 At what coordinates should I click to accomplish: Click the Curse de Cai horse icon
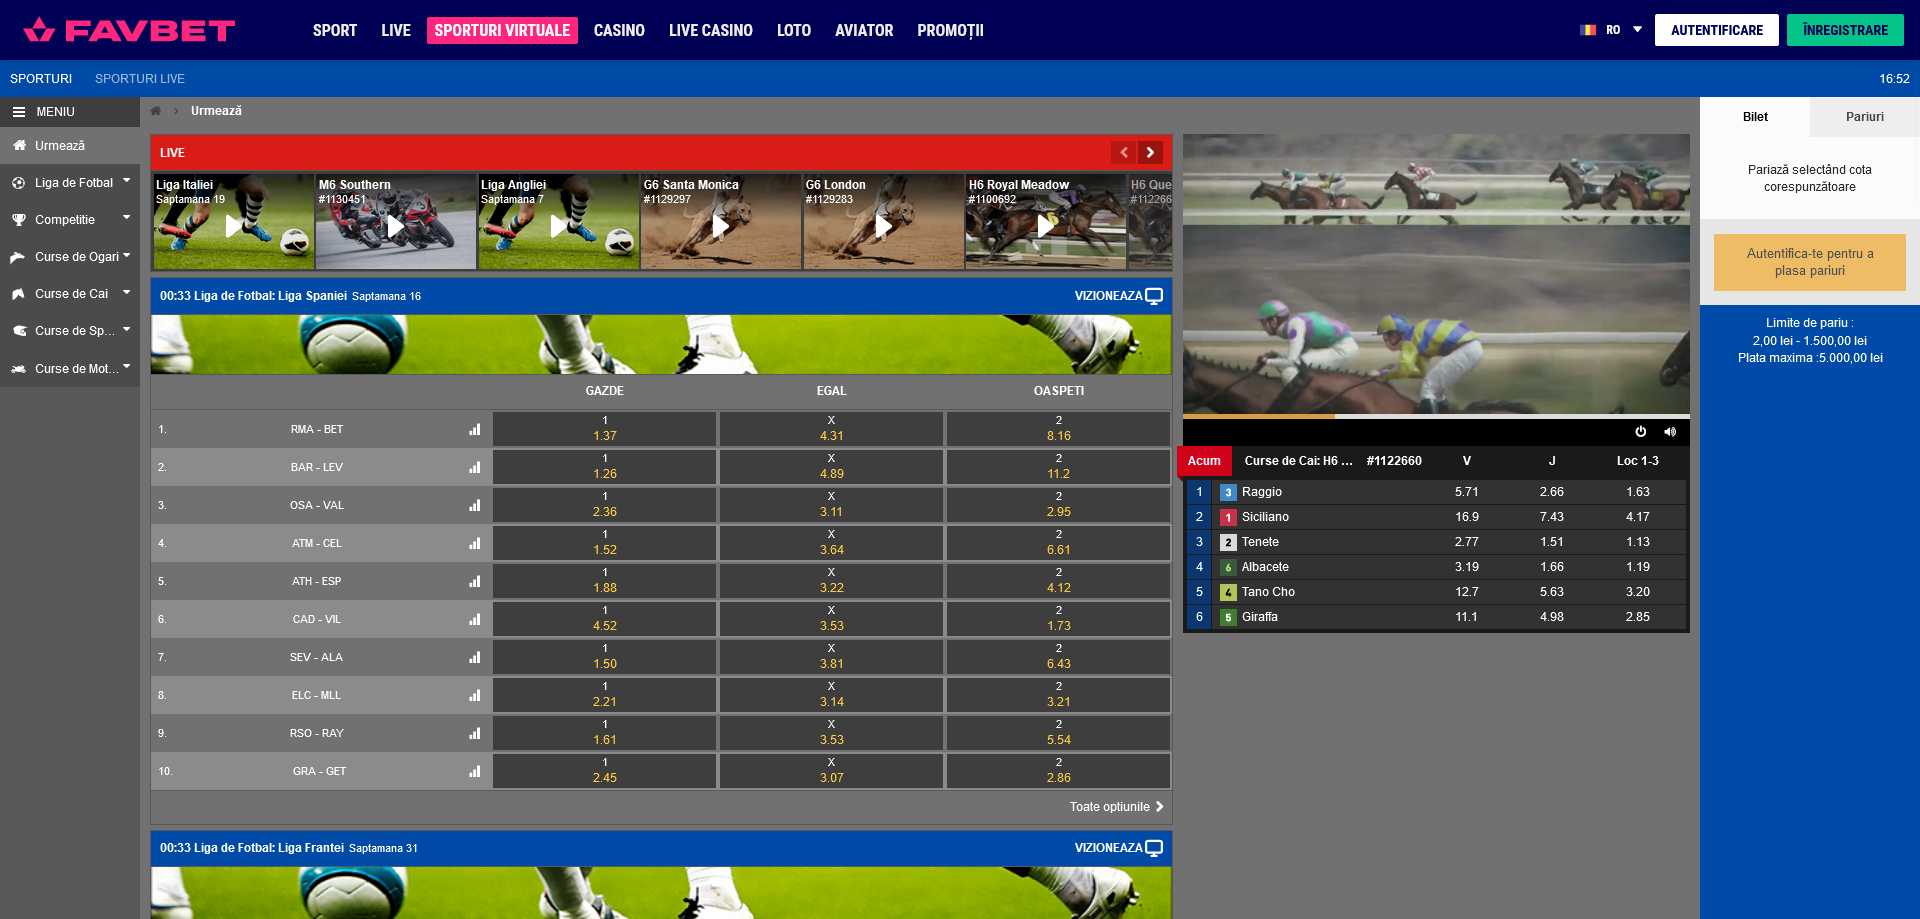coord(18,294)
